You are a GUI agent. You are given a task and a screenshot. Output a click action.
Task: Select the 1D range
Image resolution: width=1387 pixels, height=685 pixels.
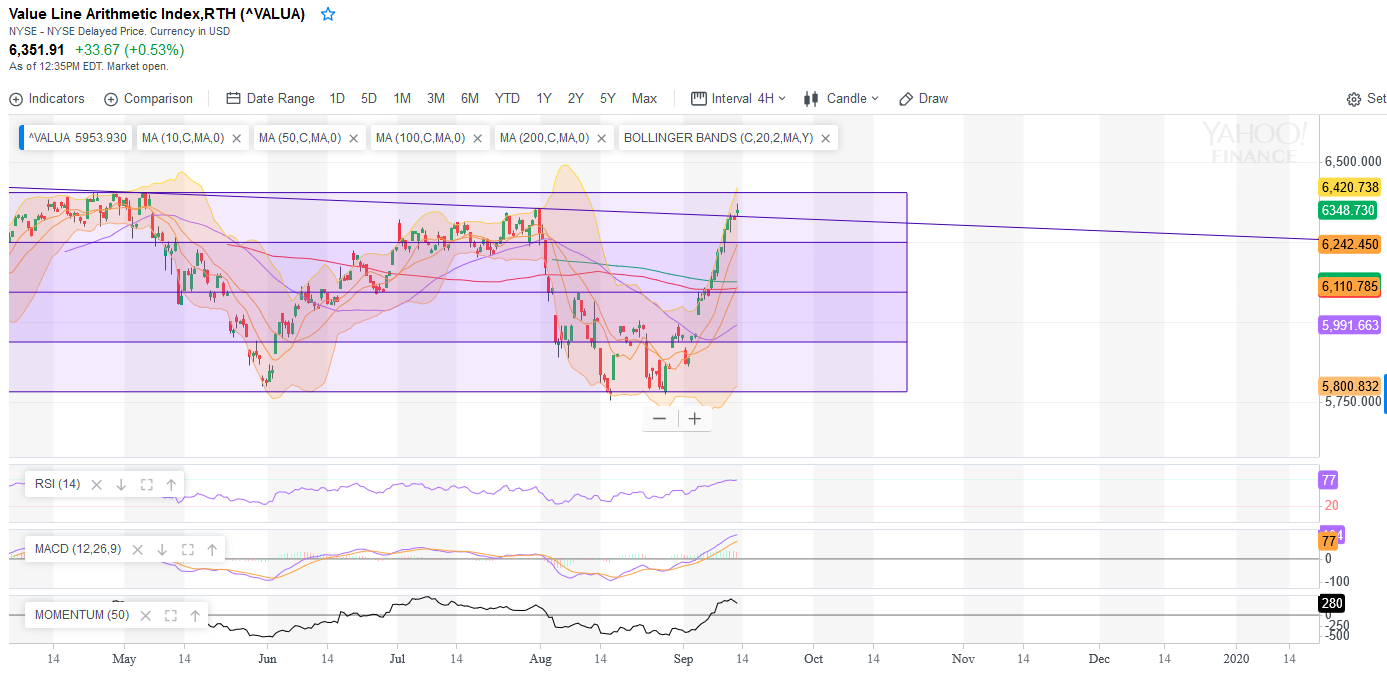click(337, 98)
